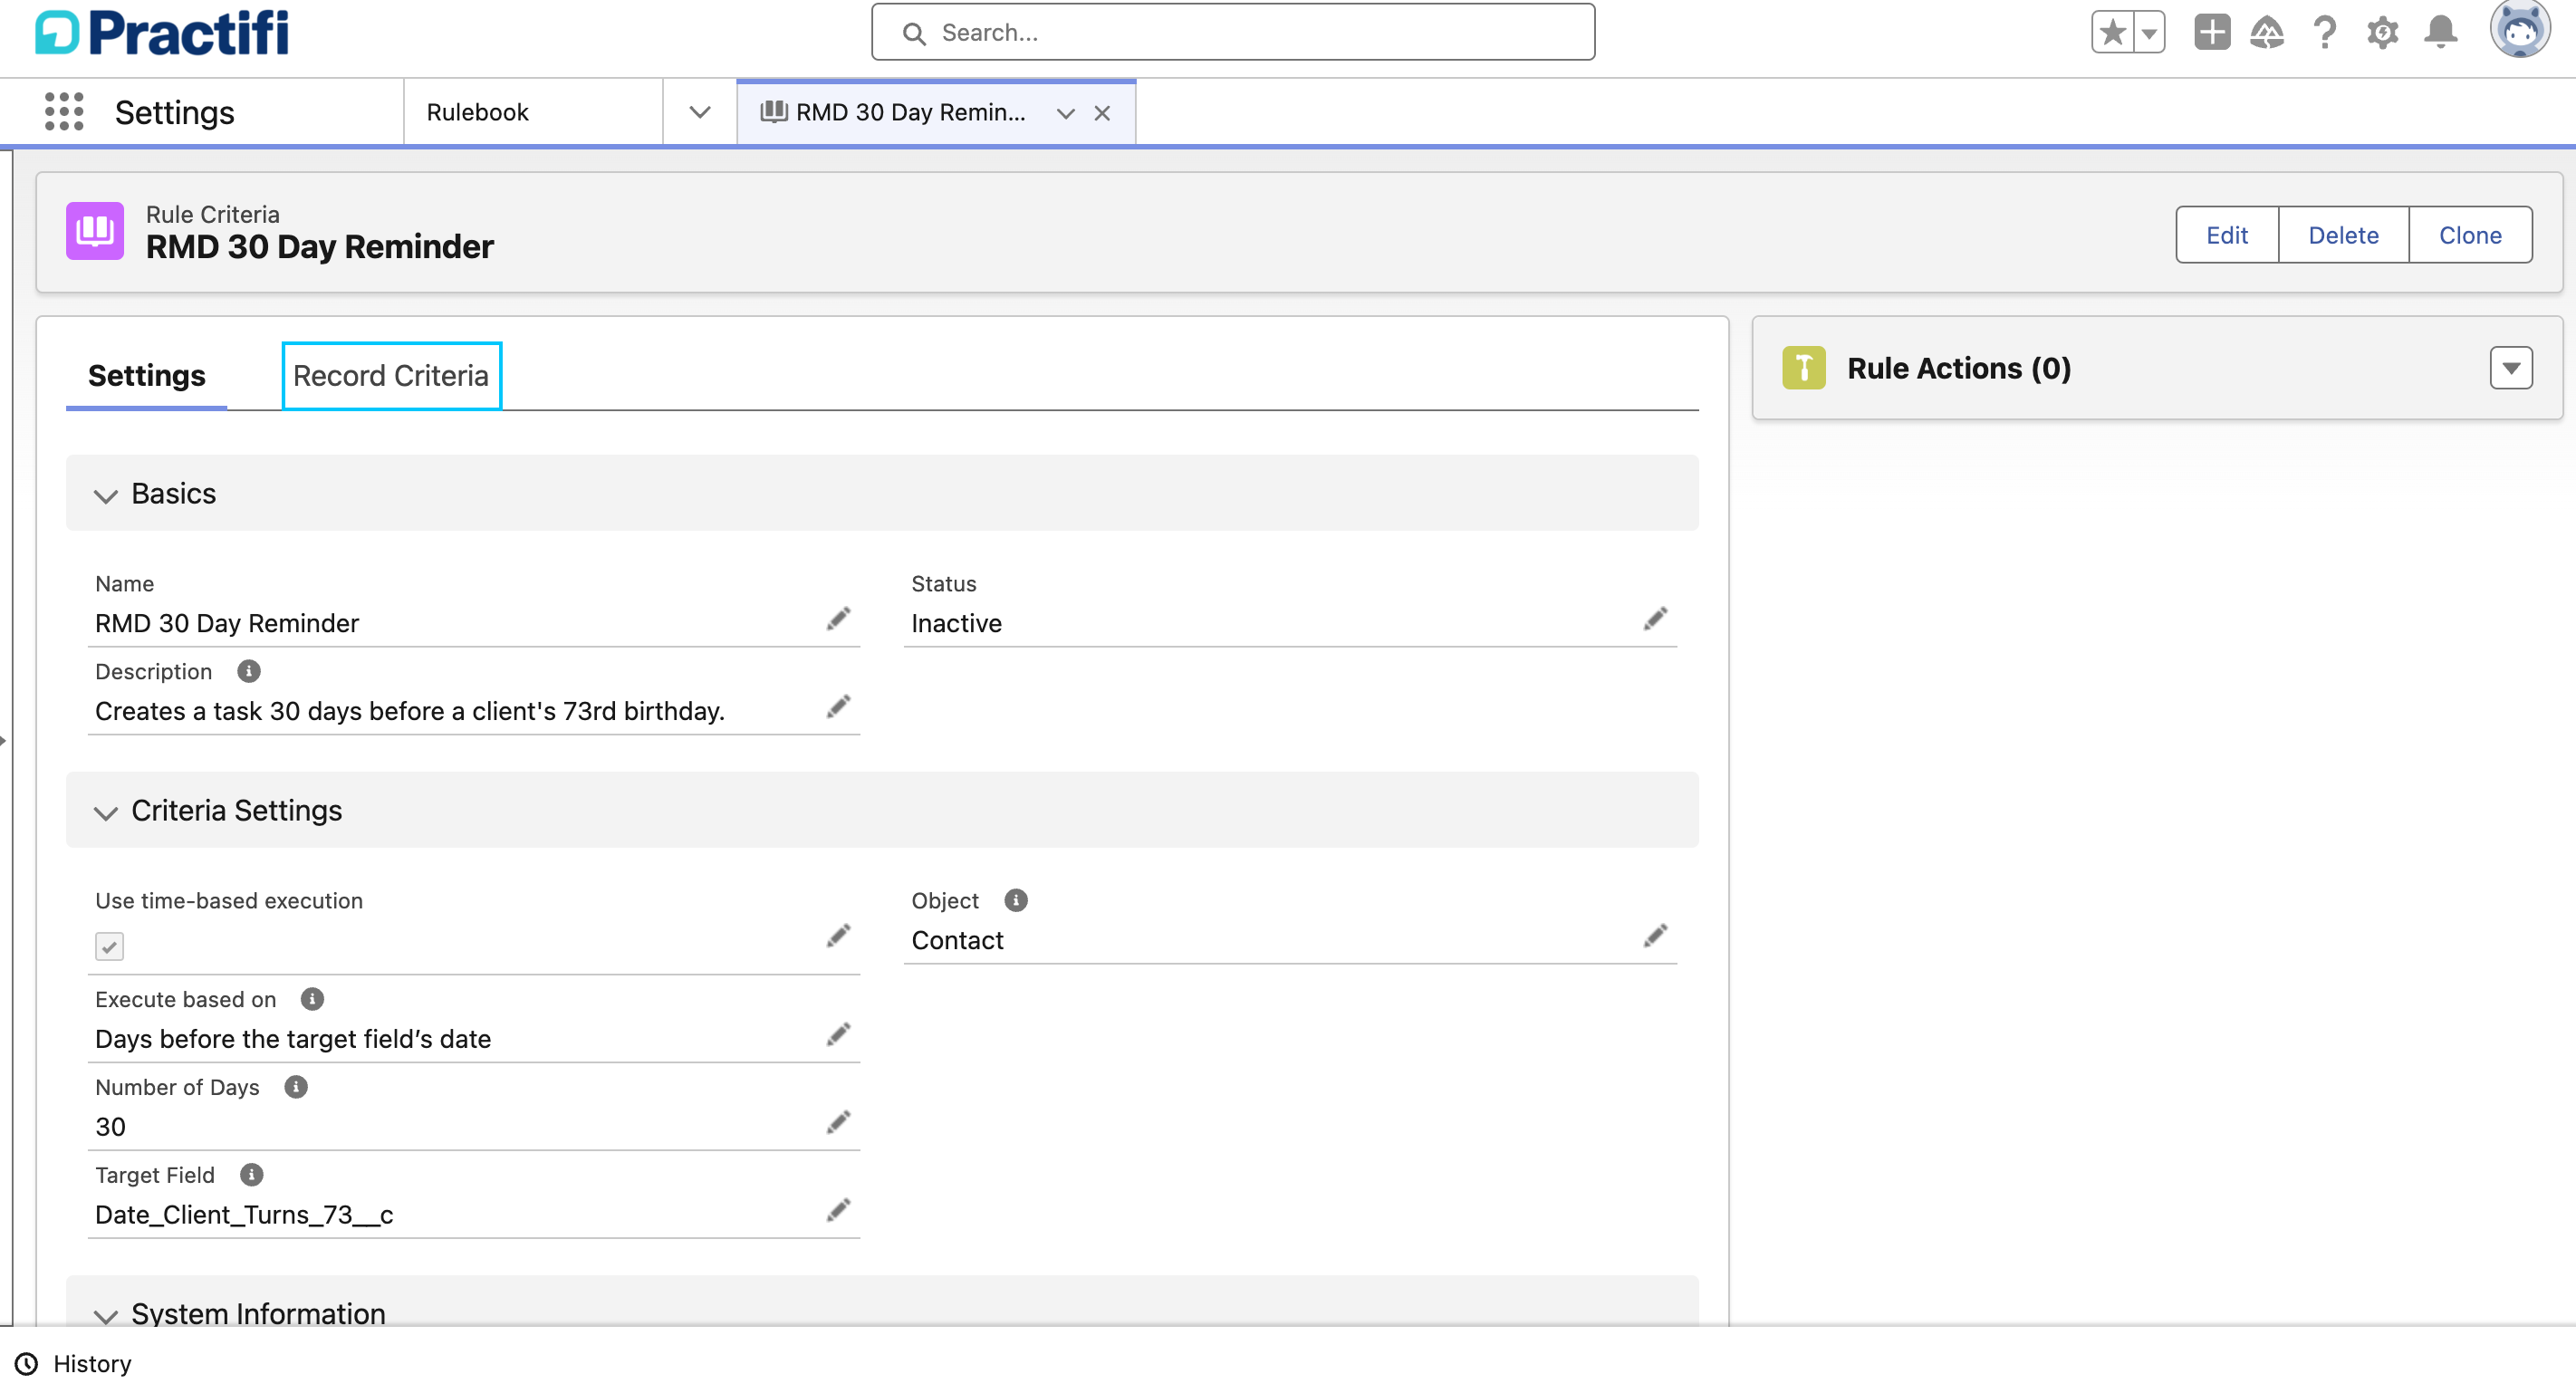
Task: Click the Number of Days value '30'
Action: (x=110, y=1127)
